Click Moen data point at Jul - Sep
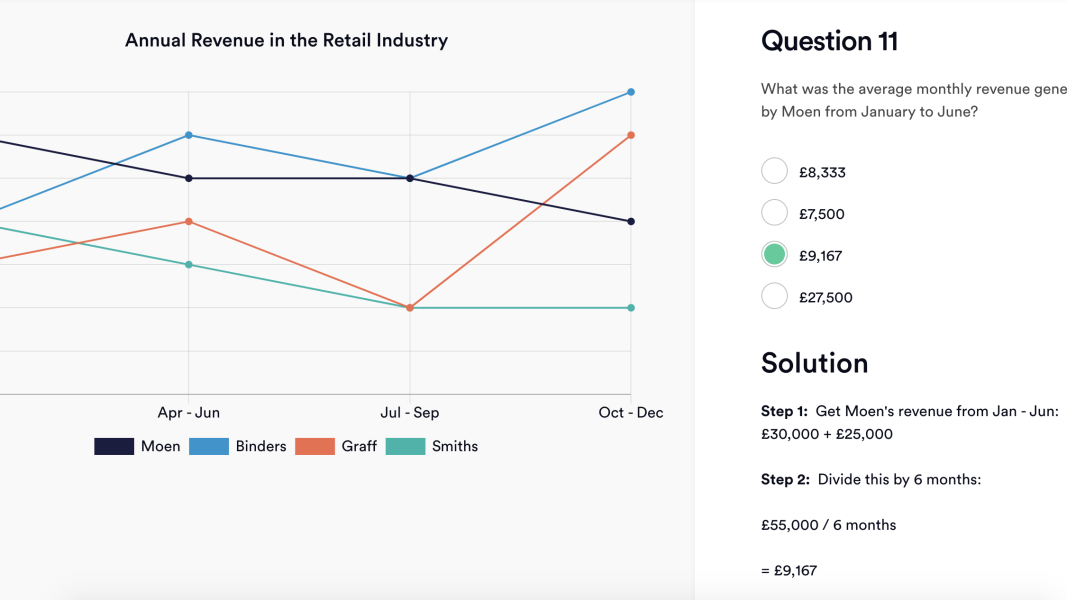Screen dimensions: 1067x600 coord(410,178)
